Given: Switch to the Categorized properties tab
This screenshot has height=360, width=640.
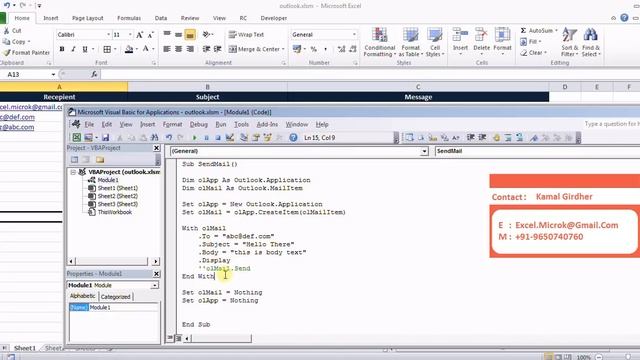Looking at the screenshot, I should tap(116, 297).
